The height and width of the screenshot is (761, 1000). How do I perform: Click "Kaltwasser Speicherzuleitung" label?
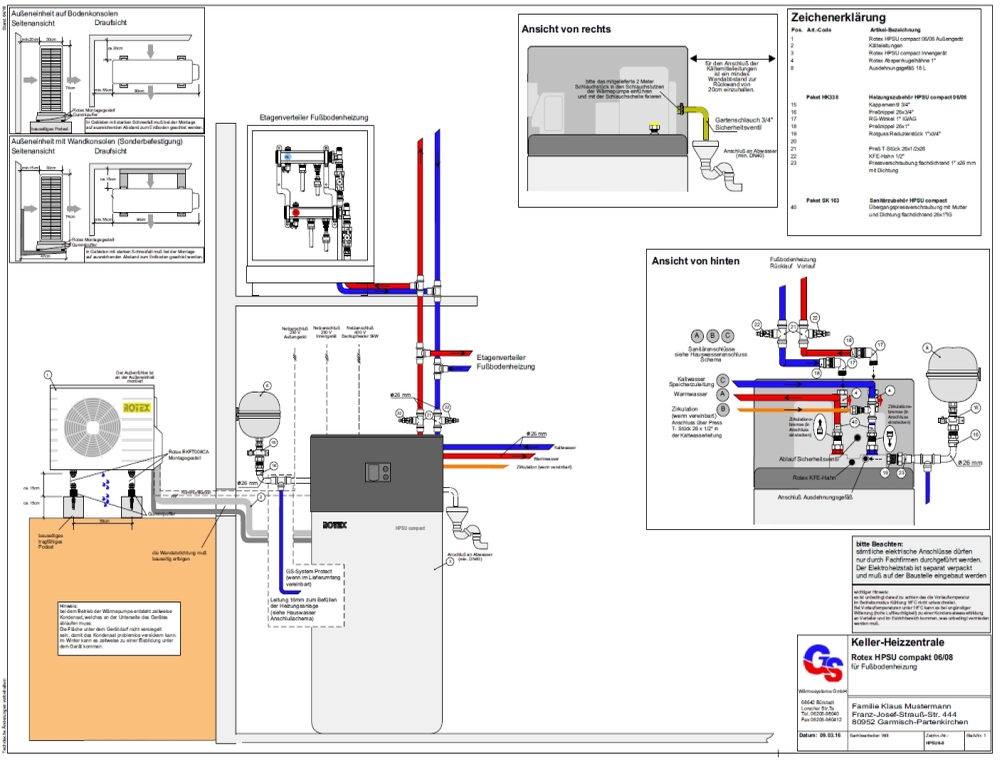click(x=691, y=381)
